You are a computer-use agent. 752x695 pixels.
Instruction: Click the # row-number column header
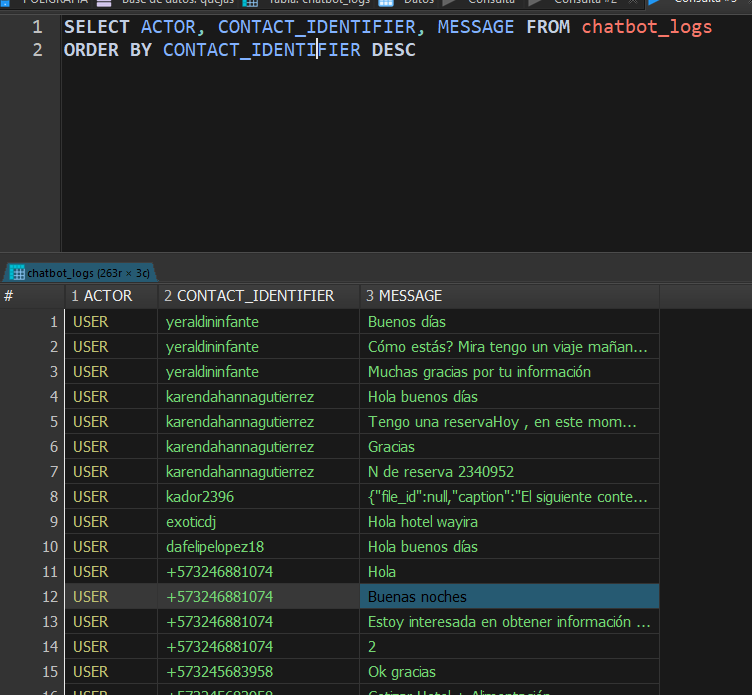[x=10, y=296]
